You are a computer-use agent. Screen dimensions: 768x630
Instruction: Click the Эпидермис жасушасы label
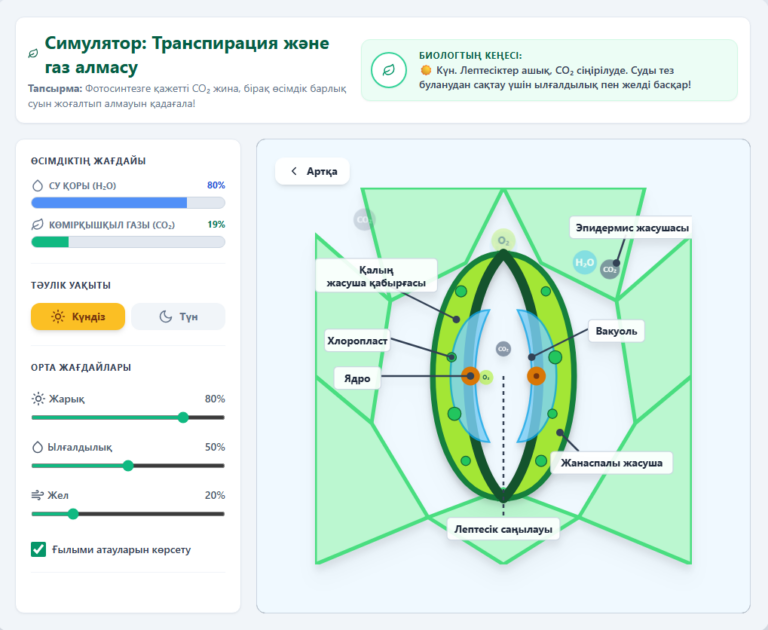(x=632, y=228)
